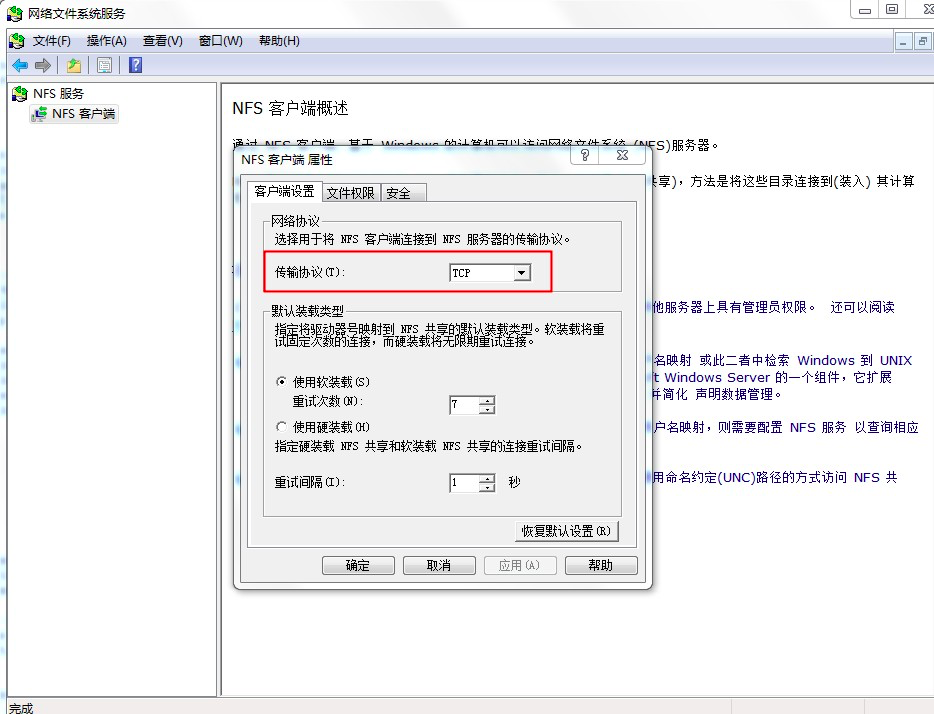
Task: Click the 帮助 button in the dialog
Action: (x=601, y=565)
